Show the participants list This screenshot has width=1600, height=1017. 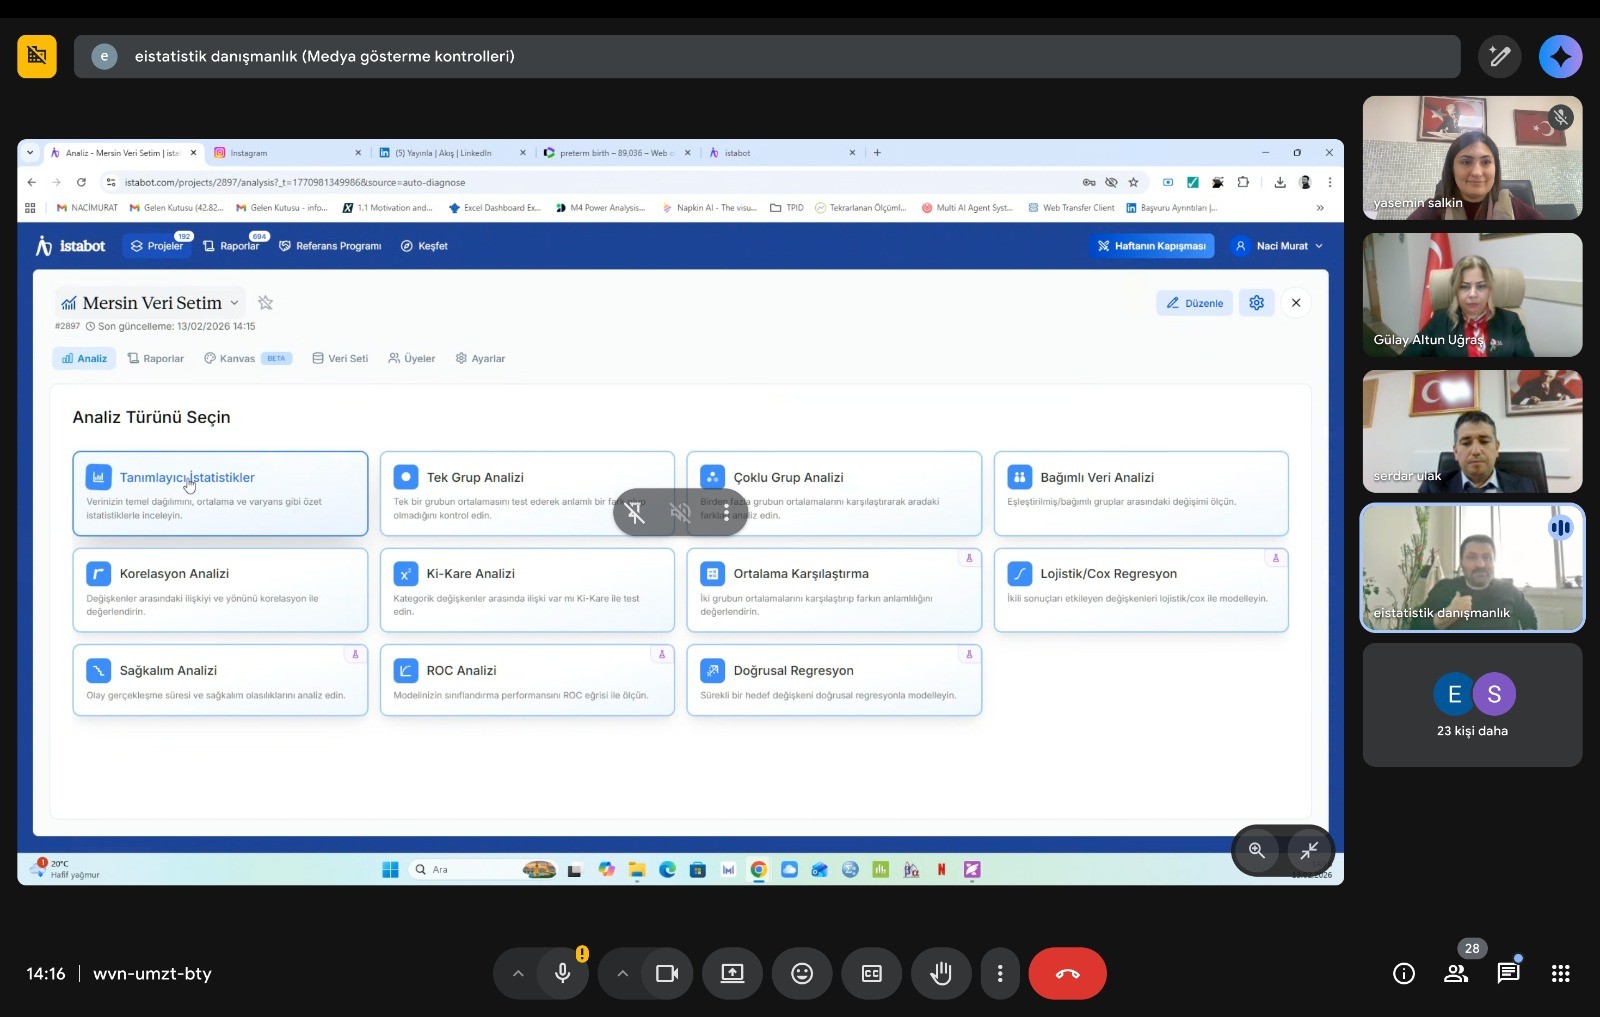pos(1456,973)
